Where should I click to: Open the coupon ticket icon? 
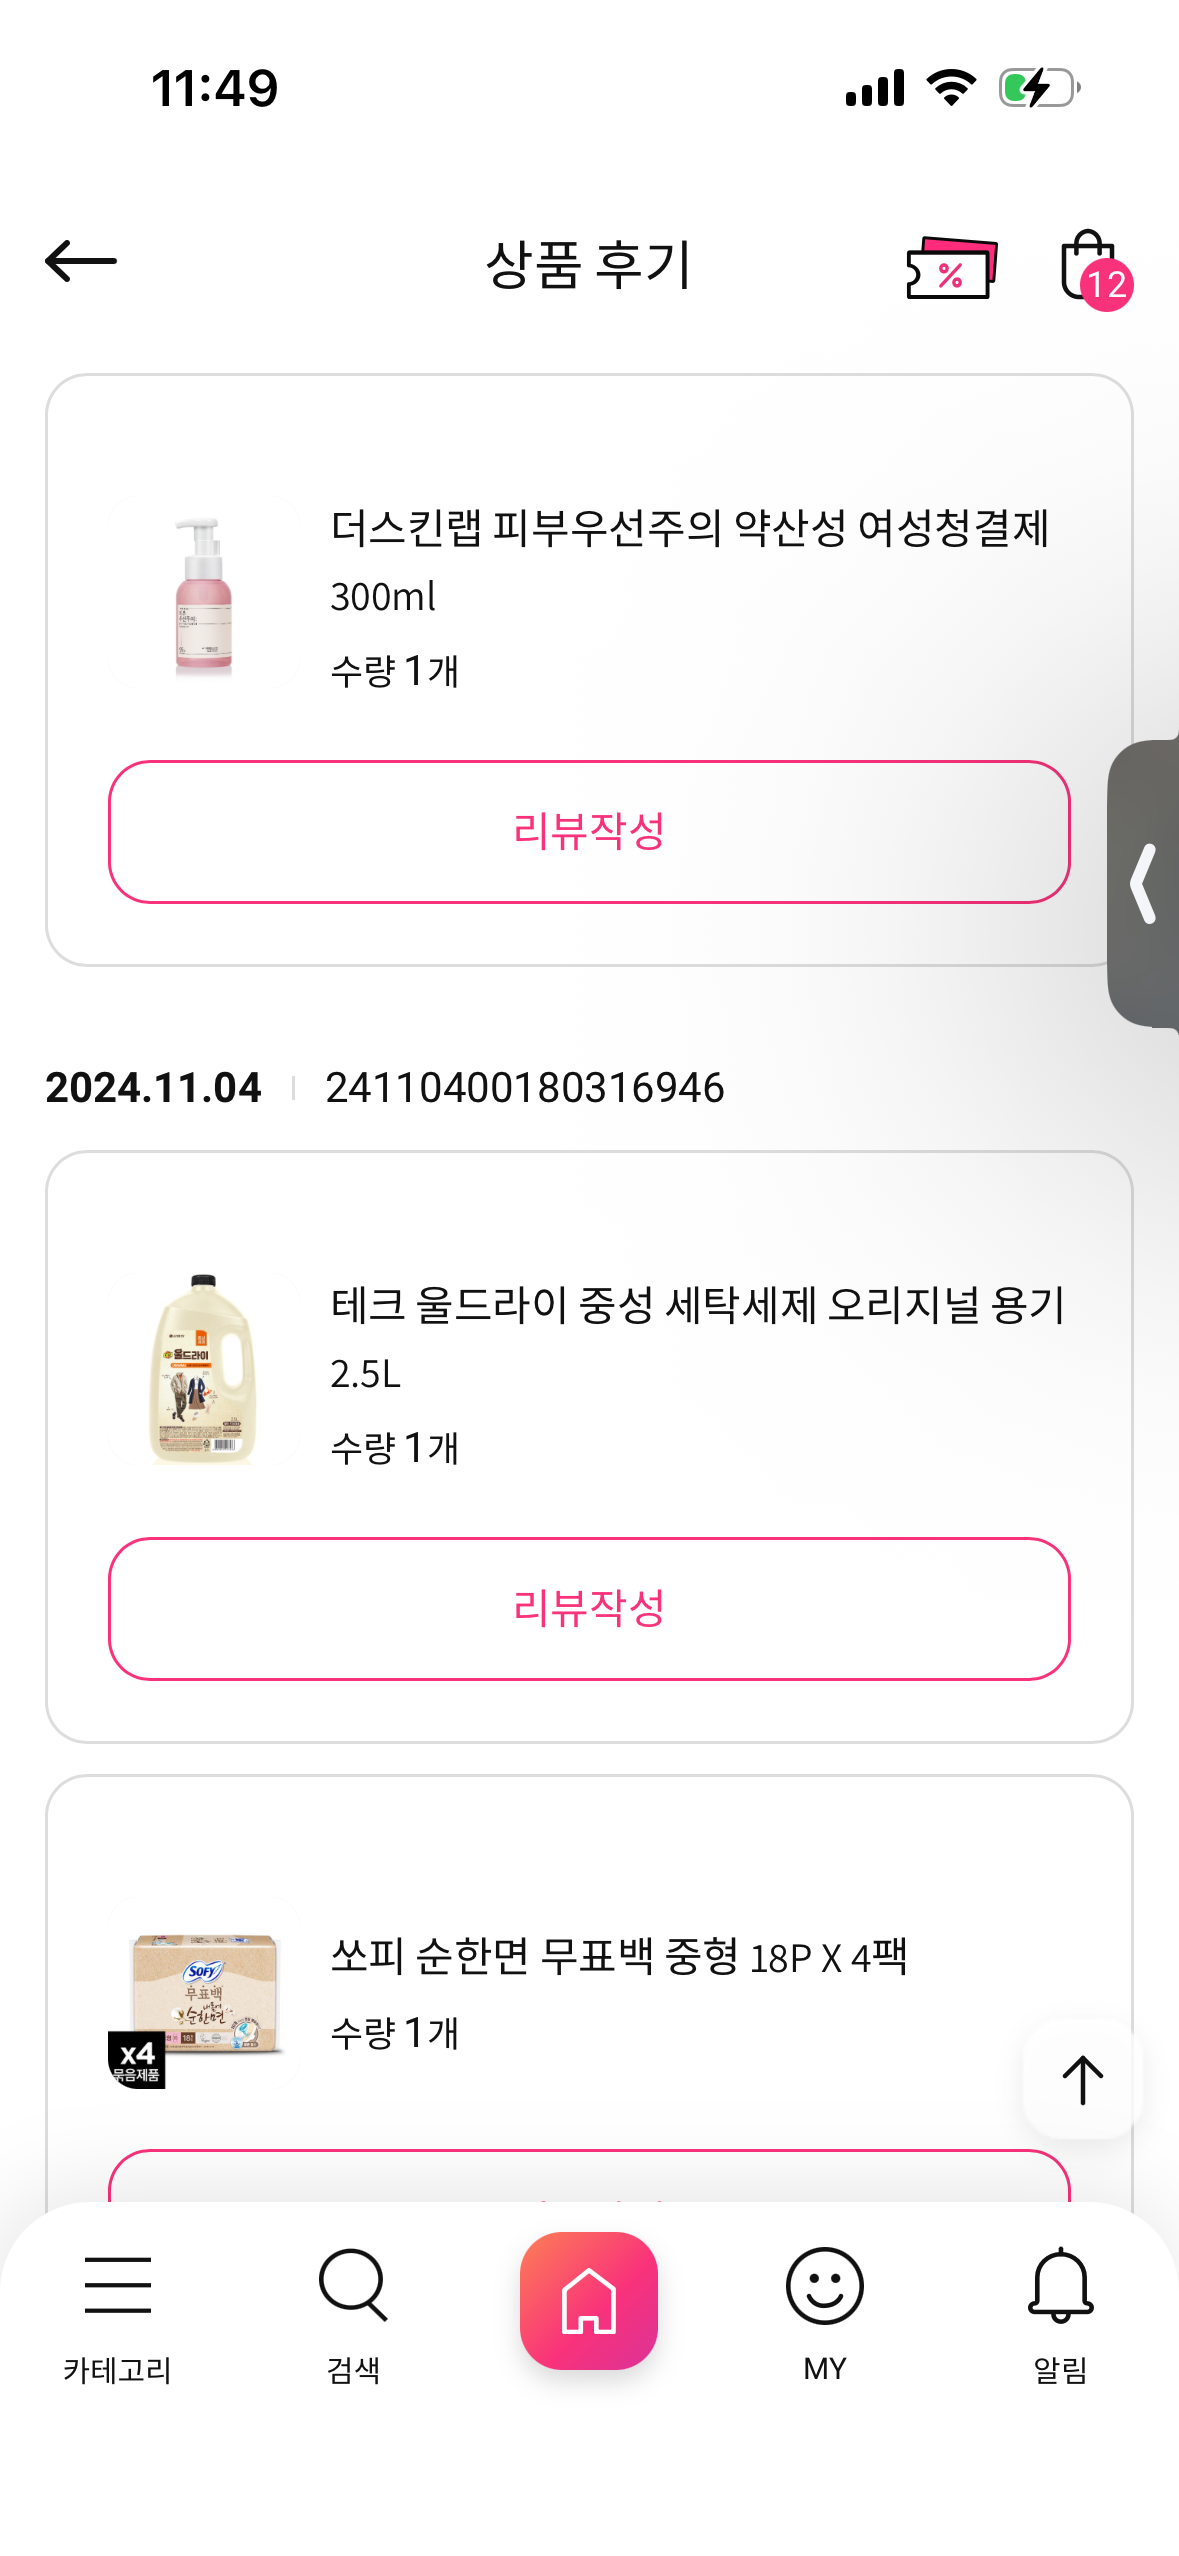(951, 268)
